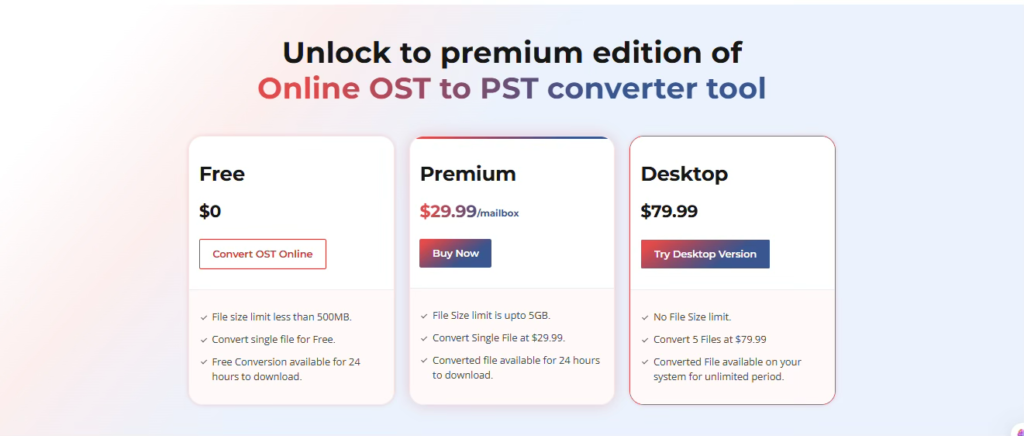Open the Try Desktop Version button
This screenshot has width=1024, height=436.
click(705, 254)
